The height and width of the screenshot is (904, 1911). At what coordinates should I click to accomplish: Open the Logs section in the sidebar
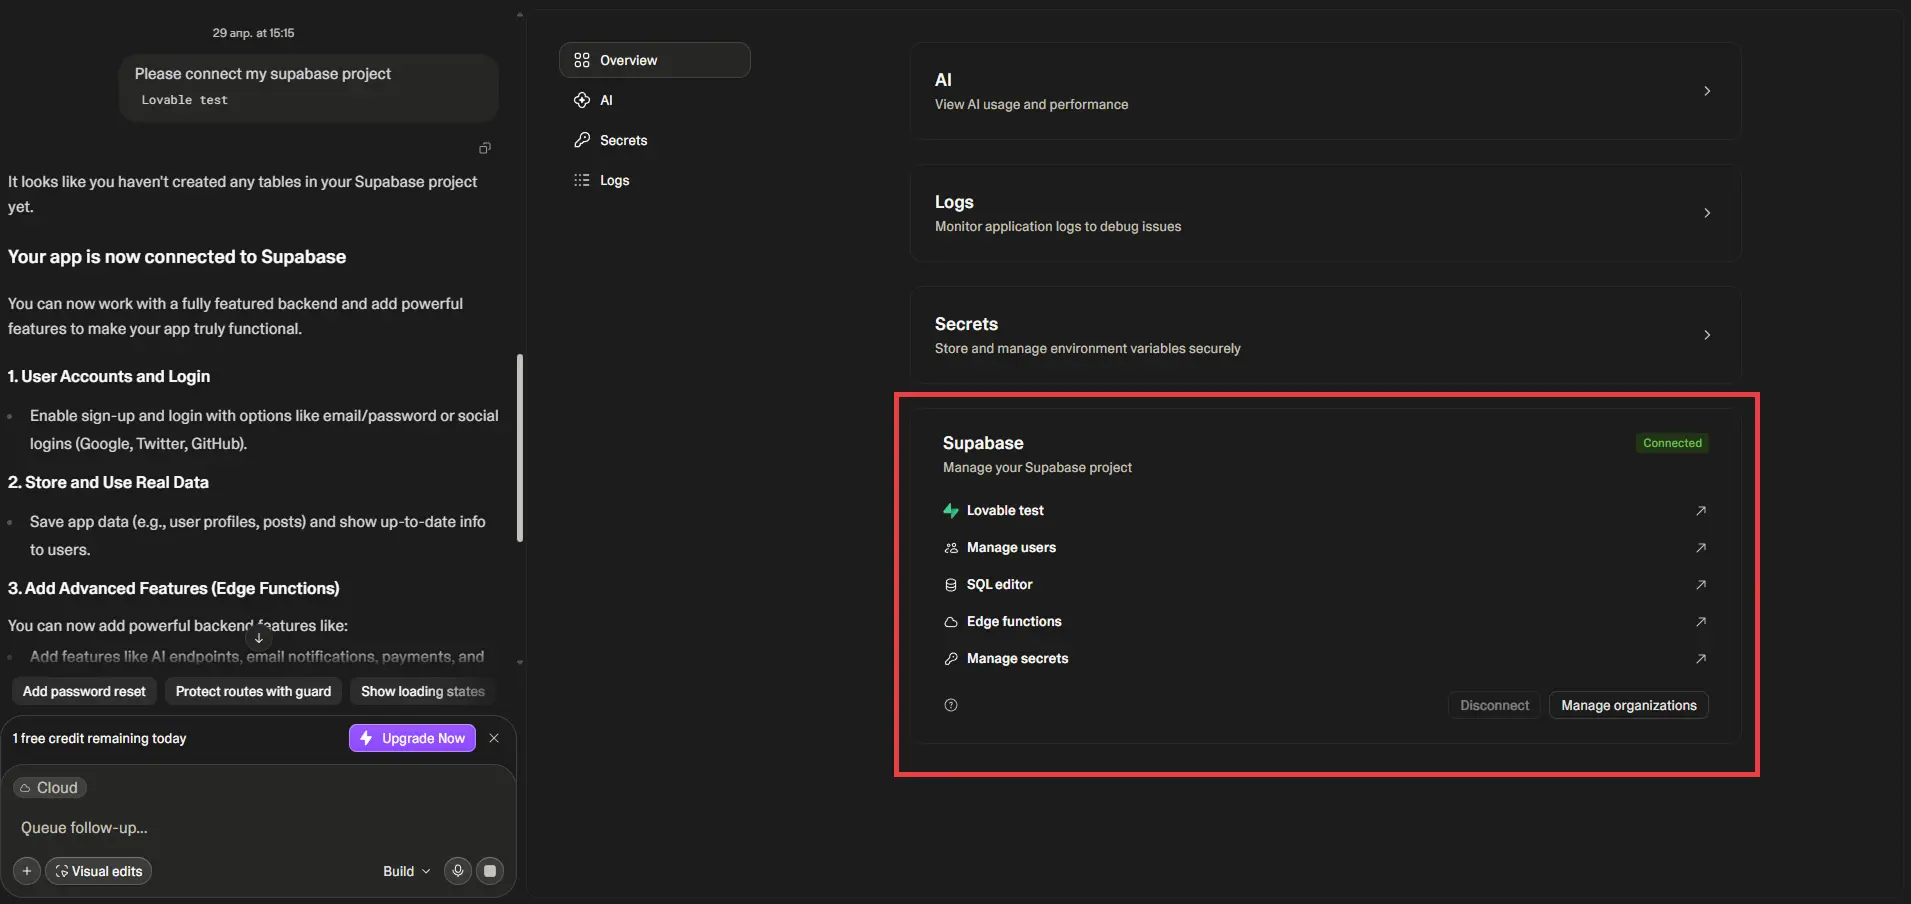tap(613, 180)
